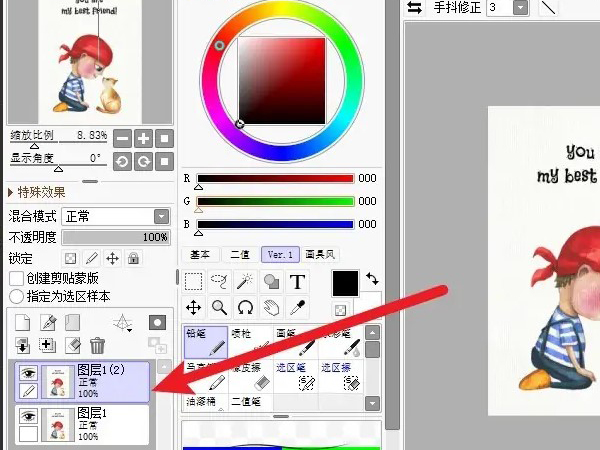Screen dimensions: 600x450
Task: Create a new linework pen layer
Action: [x=49, y=322]
